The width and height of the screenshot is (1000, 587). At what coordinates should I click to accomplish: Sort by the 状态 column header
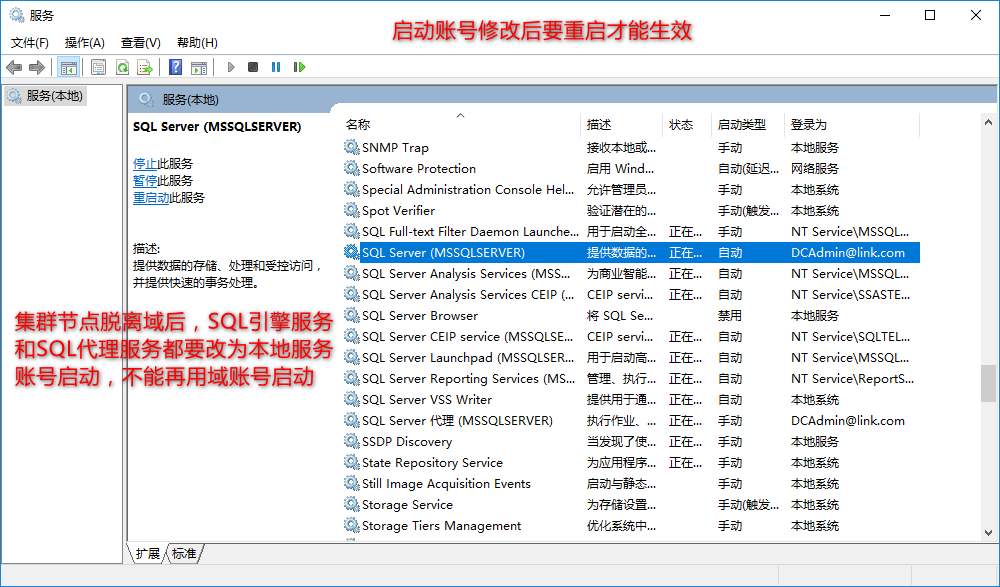tap(688, 124)
